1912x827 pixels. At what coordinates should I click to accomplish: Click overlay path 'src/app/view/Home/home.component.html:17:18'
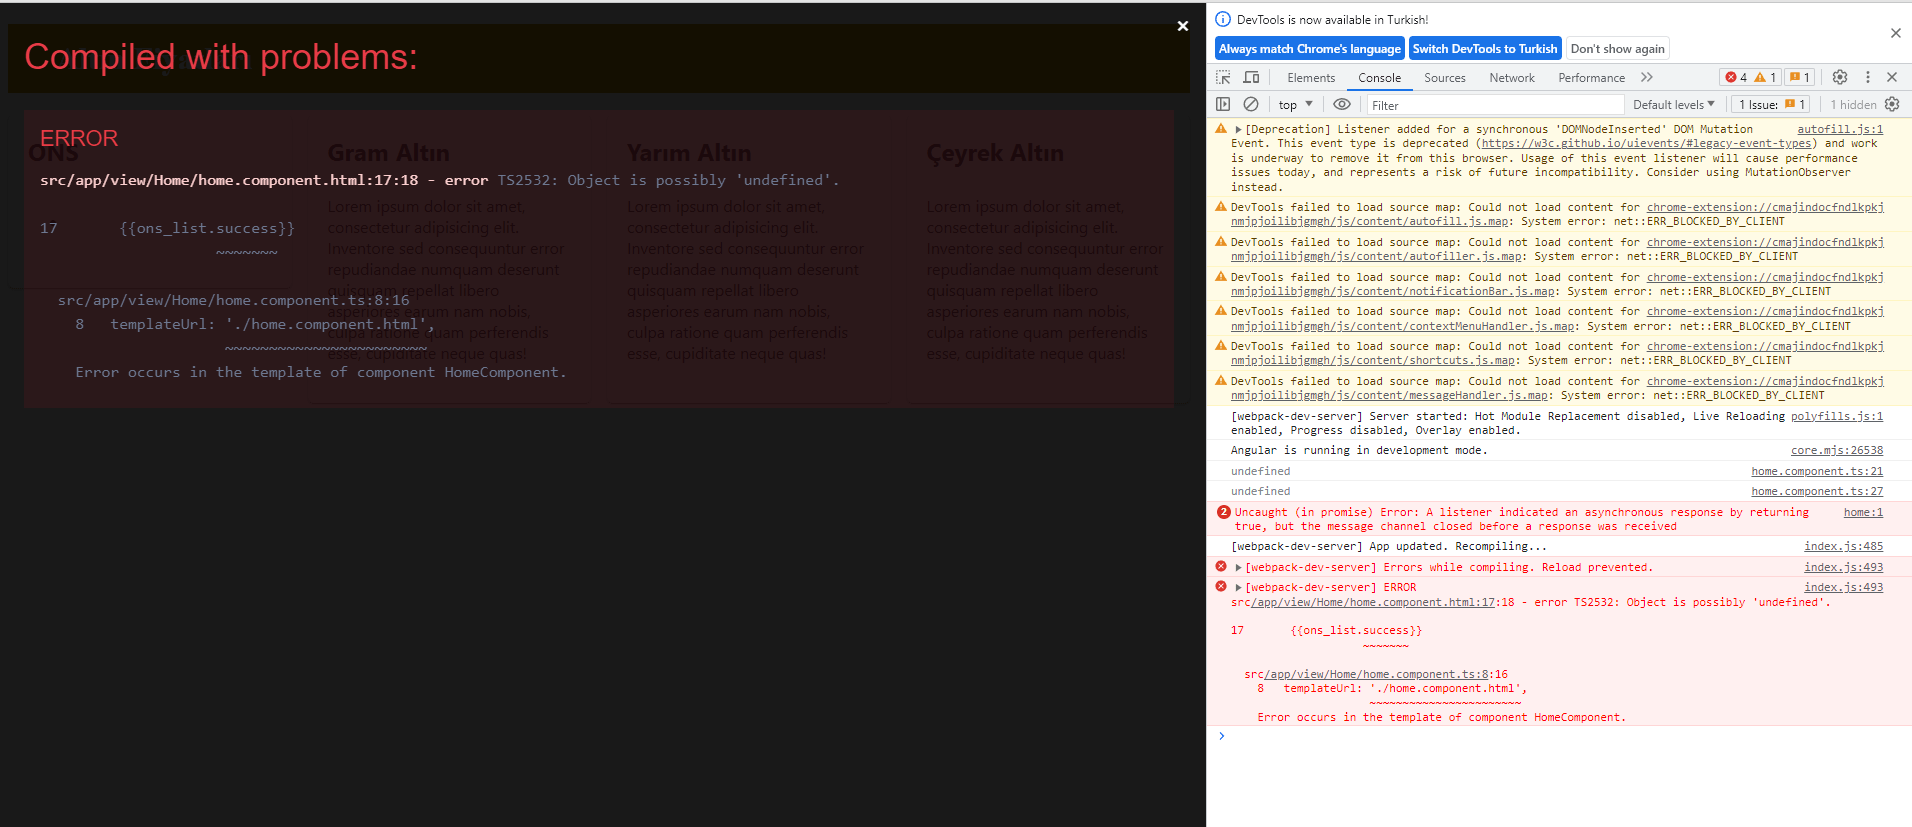tap(229, 180)
